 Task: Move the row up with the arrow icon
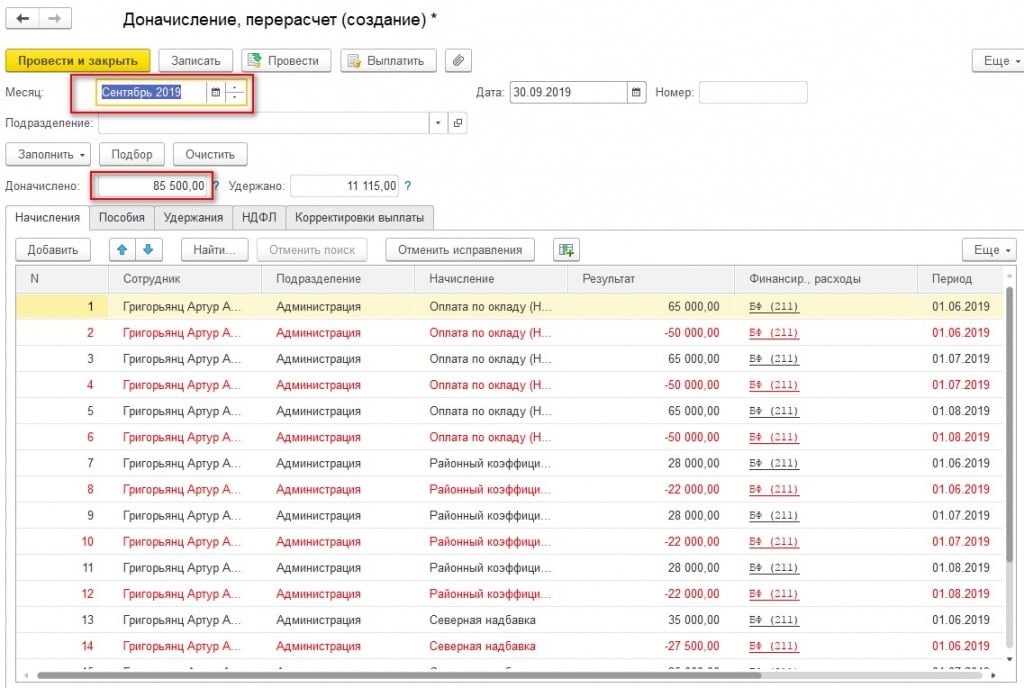[123, 250]
